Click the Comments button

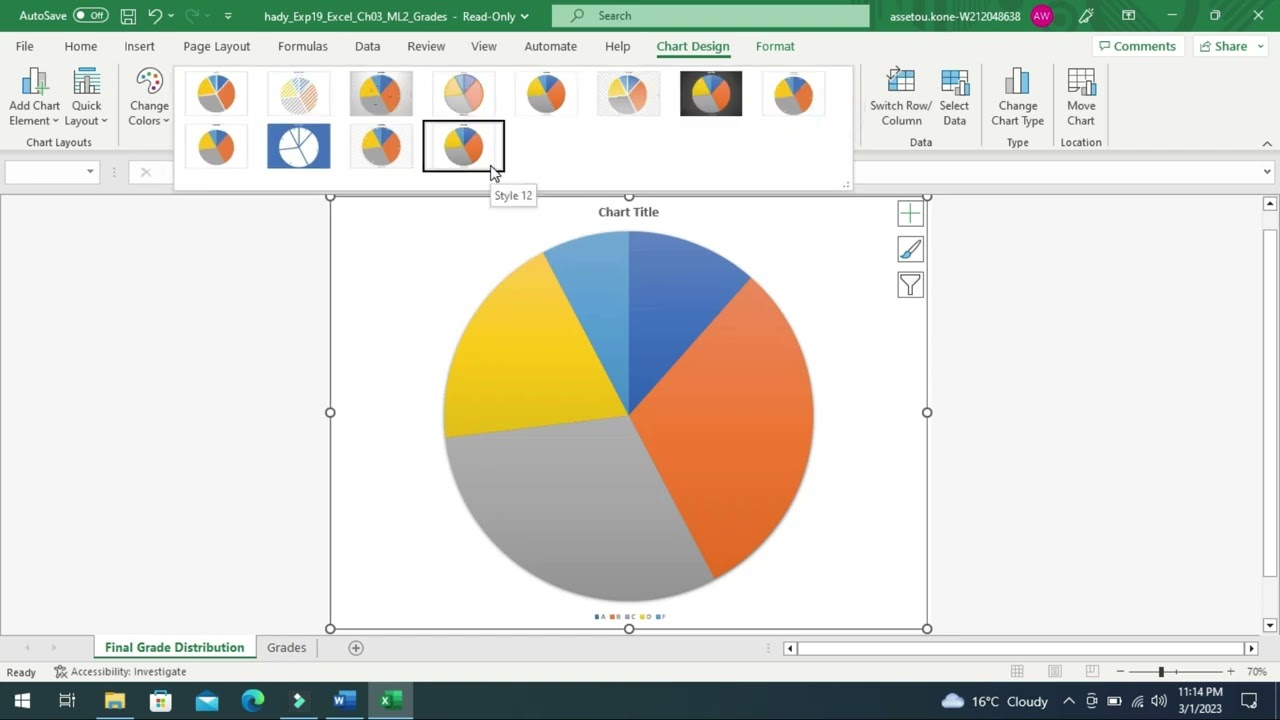point(1136,46)
